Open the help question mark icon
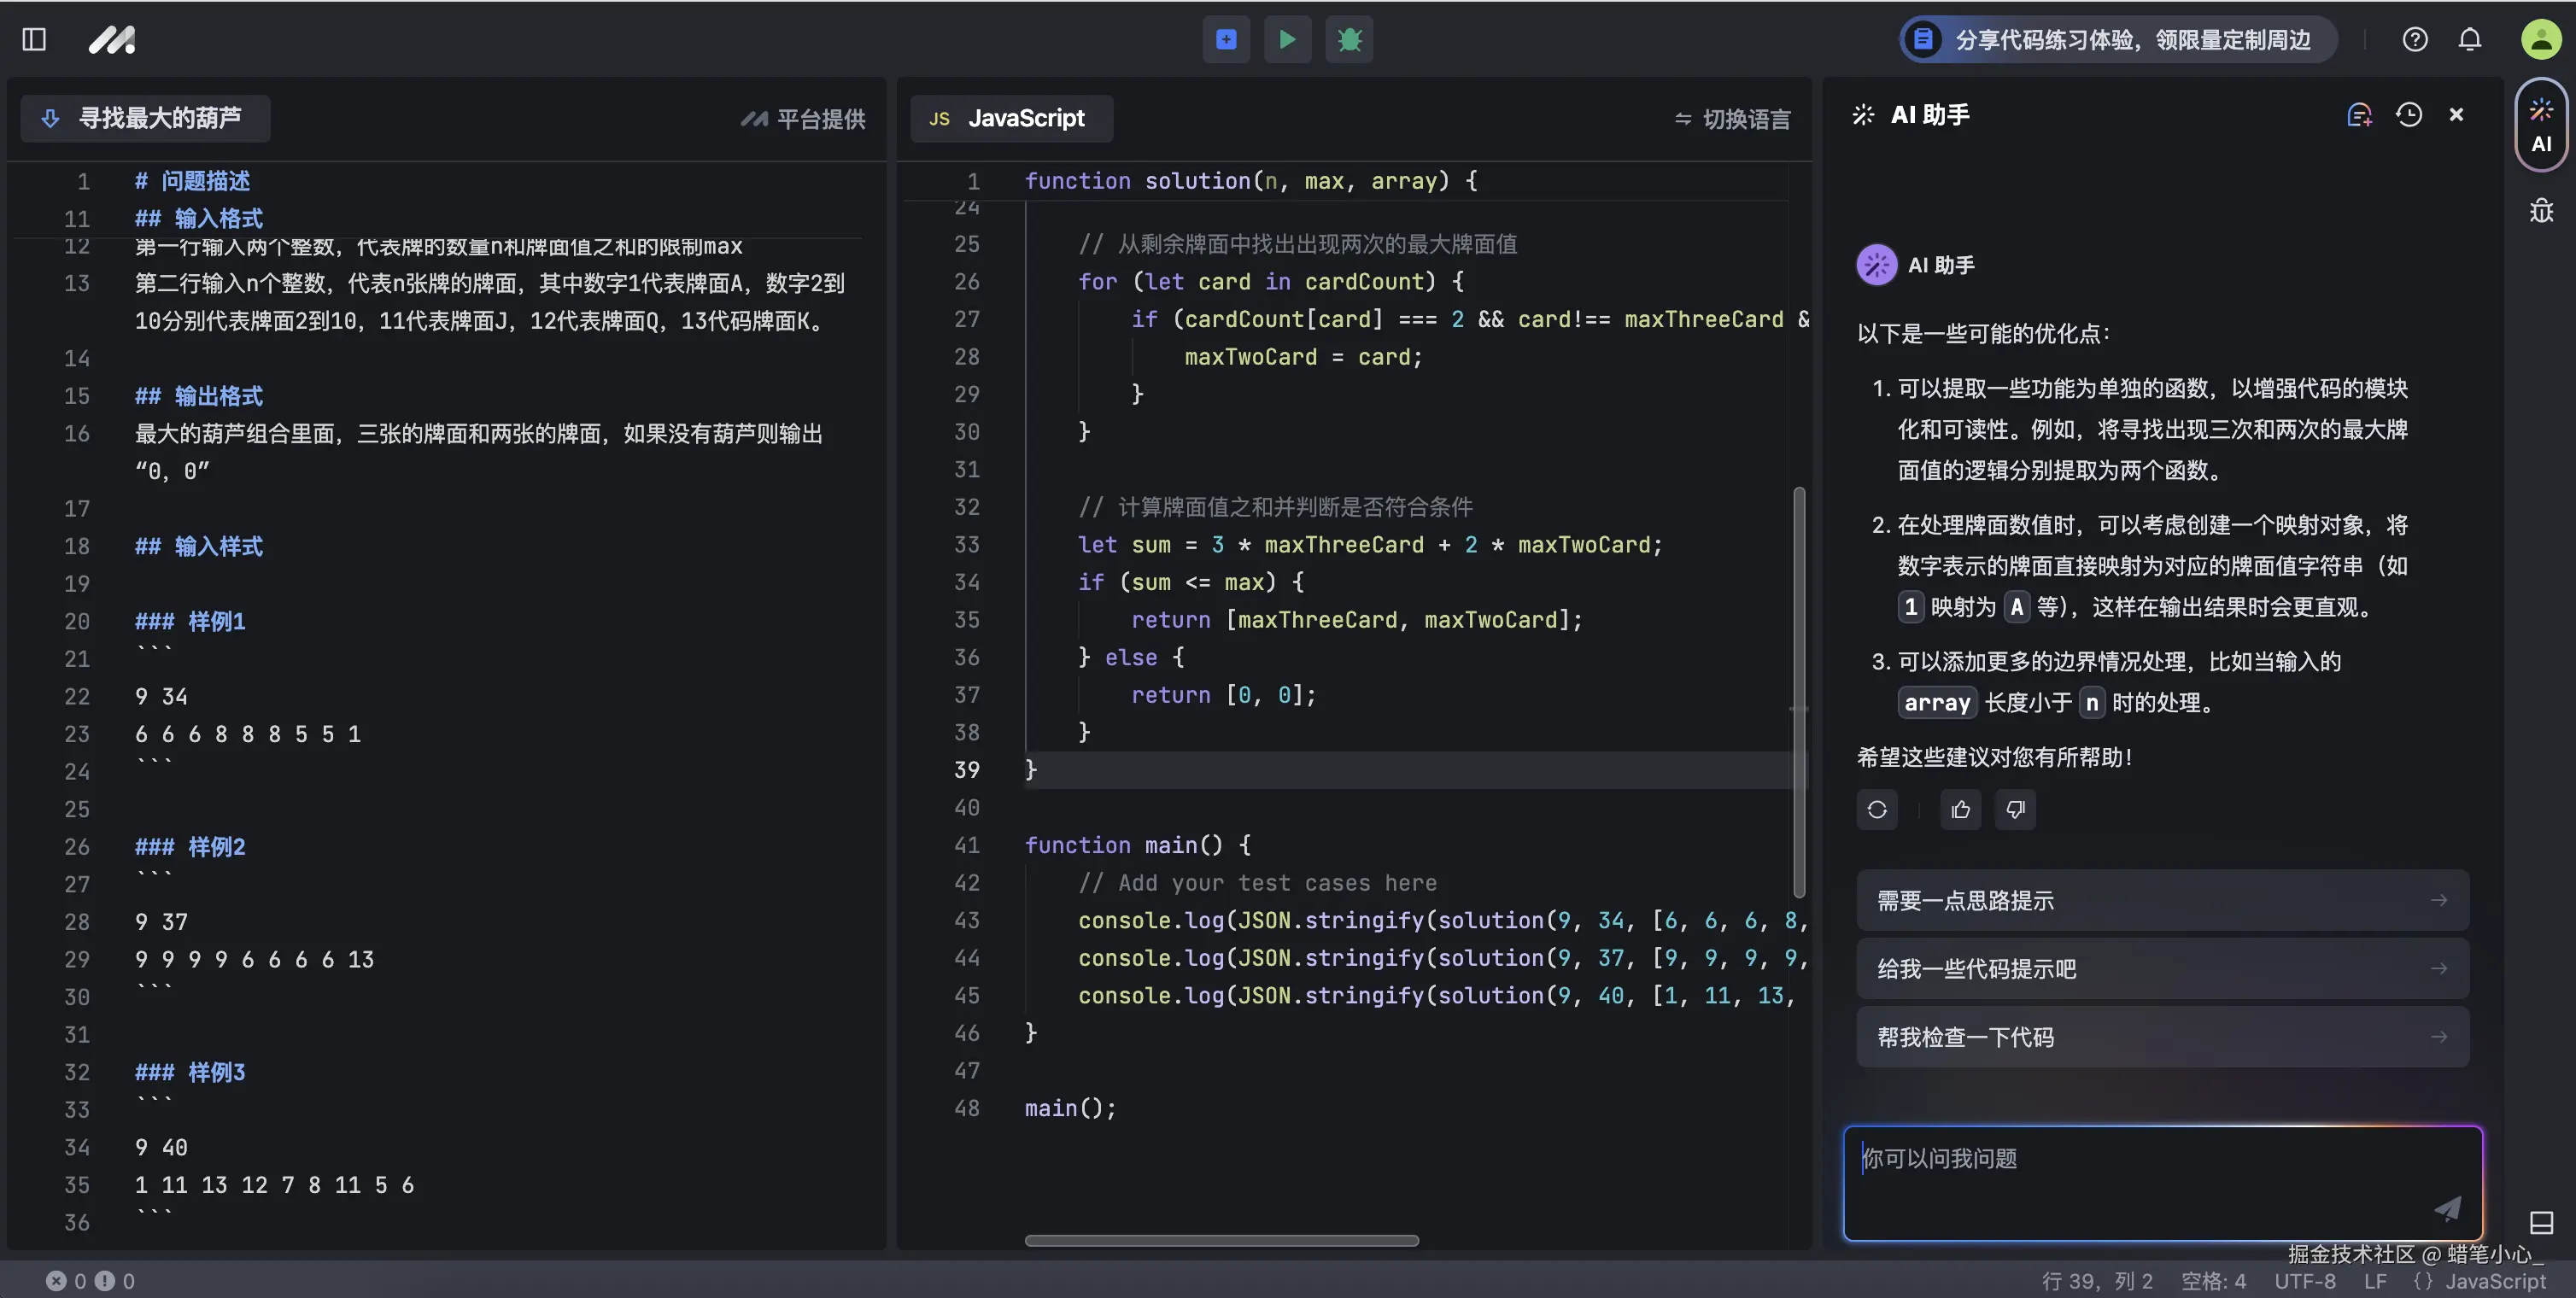Image resolution: width=2576 pixels, height=1298 pixels. pos(2414,39)
